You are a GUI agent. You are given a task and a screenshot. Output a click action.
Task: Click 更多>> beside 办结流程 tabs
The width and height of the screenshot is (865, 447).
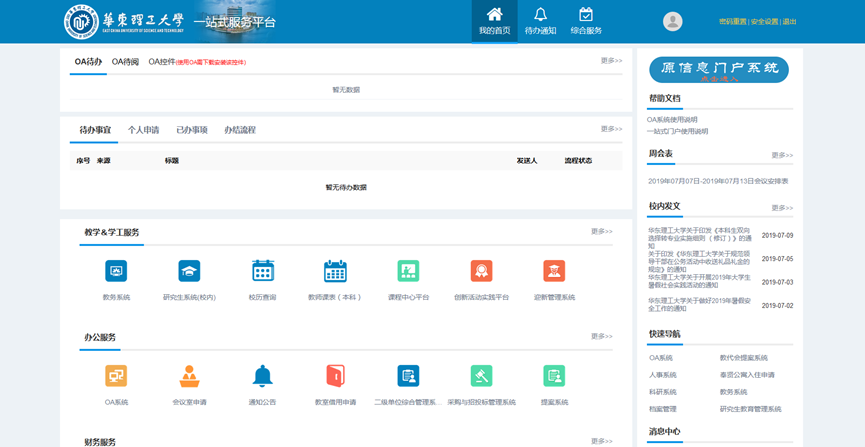pyautogui.click(x=611, y=129)
